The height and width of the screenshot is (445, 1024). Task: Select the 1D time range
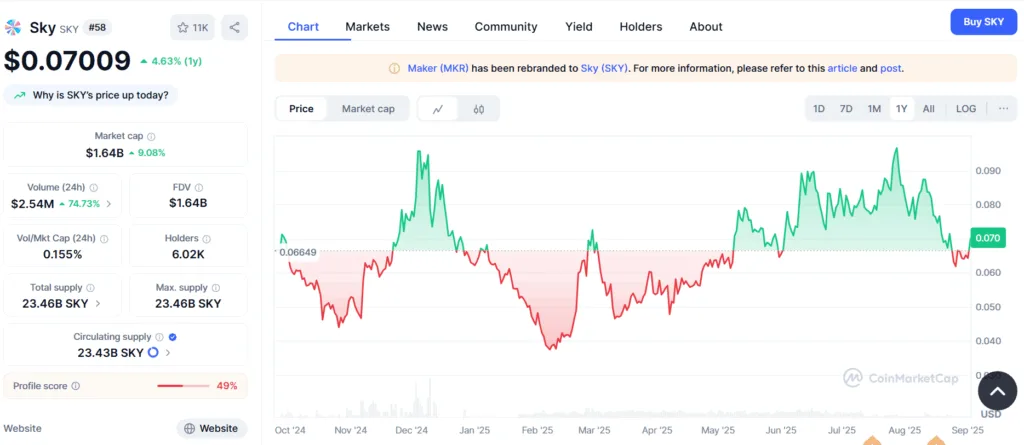tap(818, 109)
